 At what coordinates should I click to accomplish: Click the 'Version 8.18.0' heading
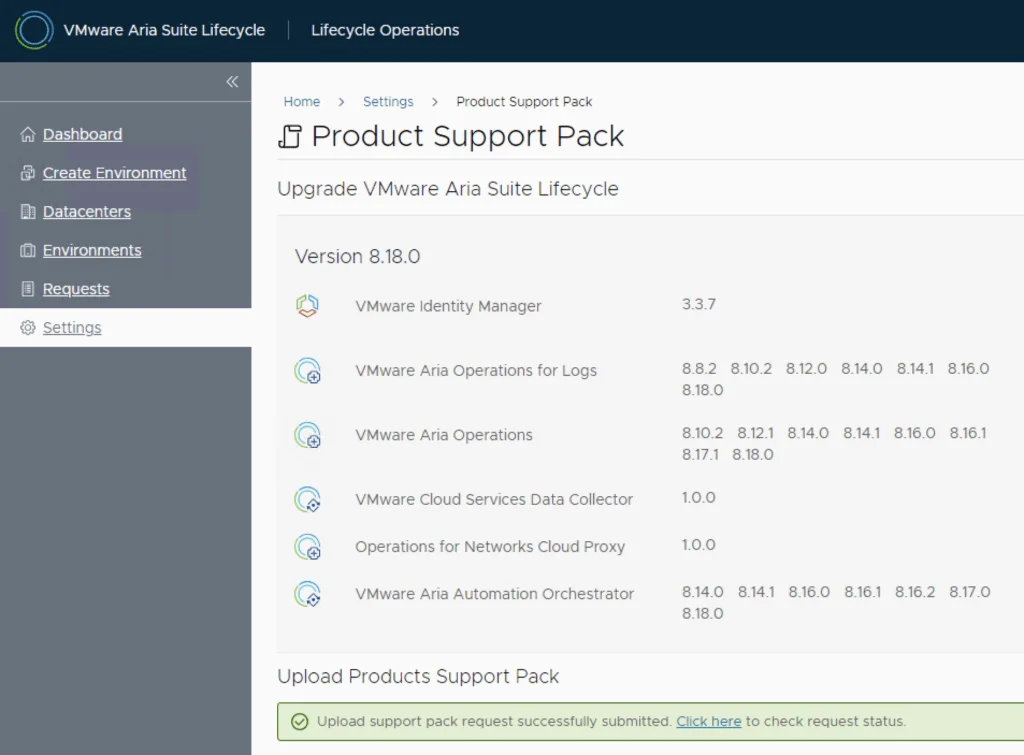(x=357, y=256)
